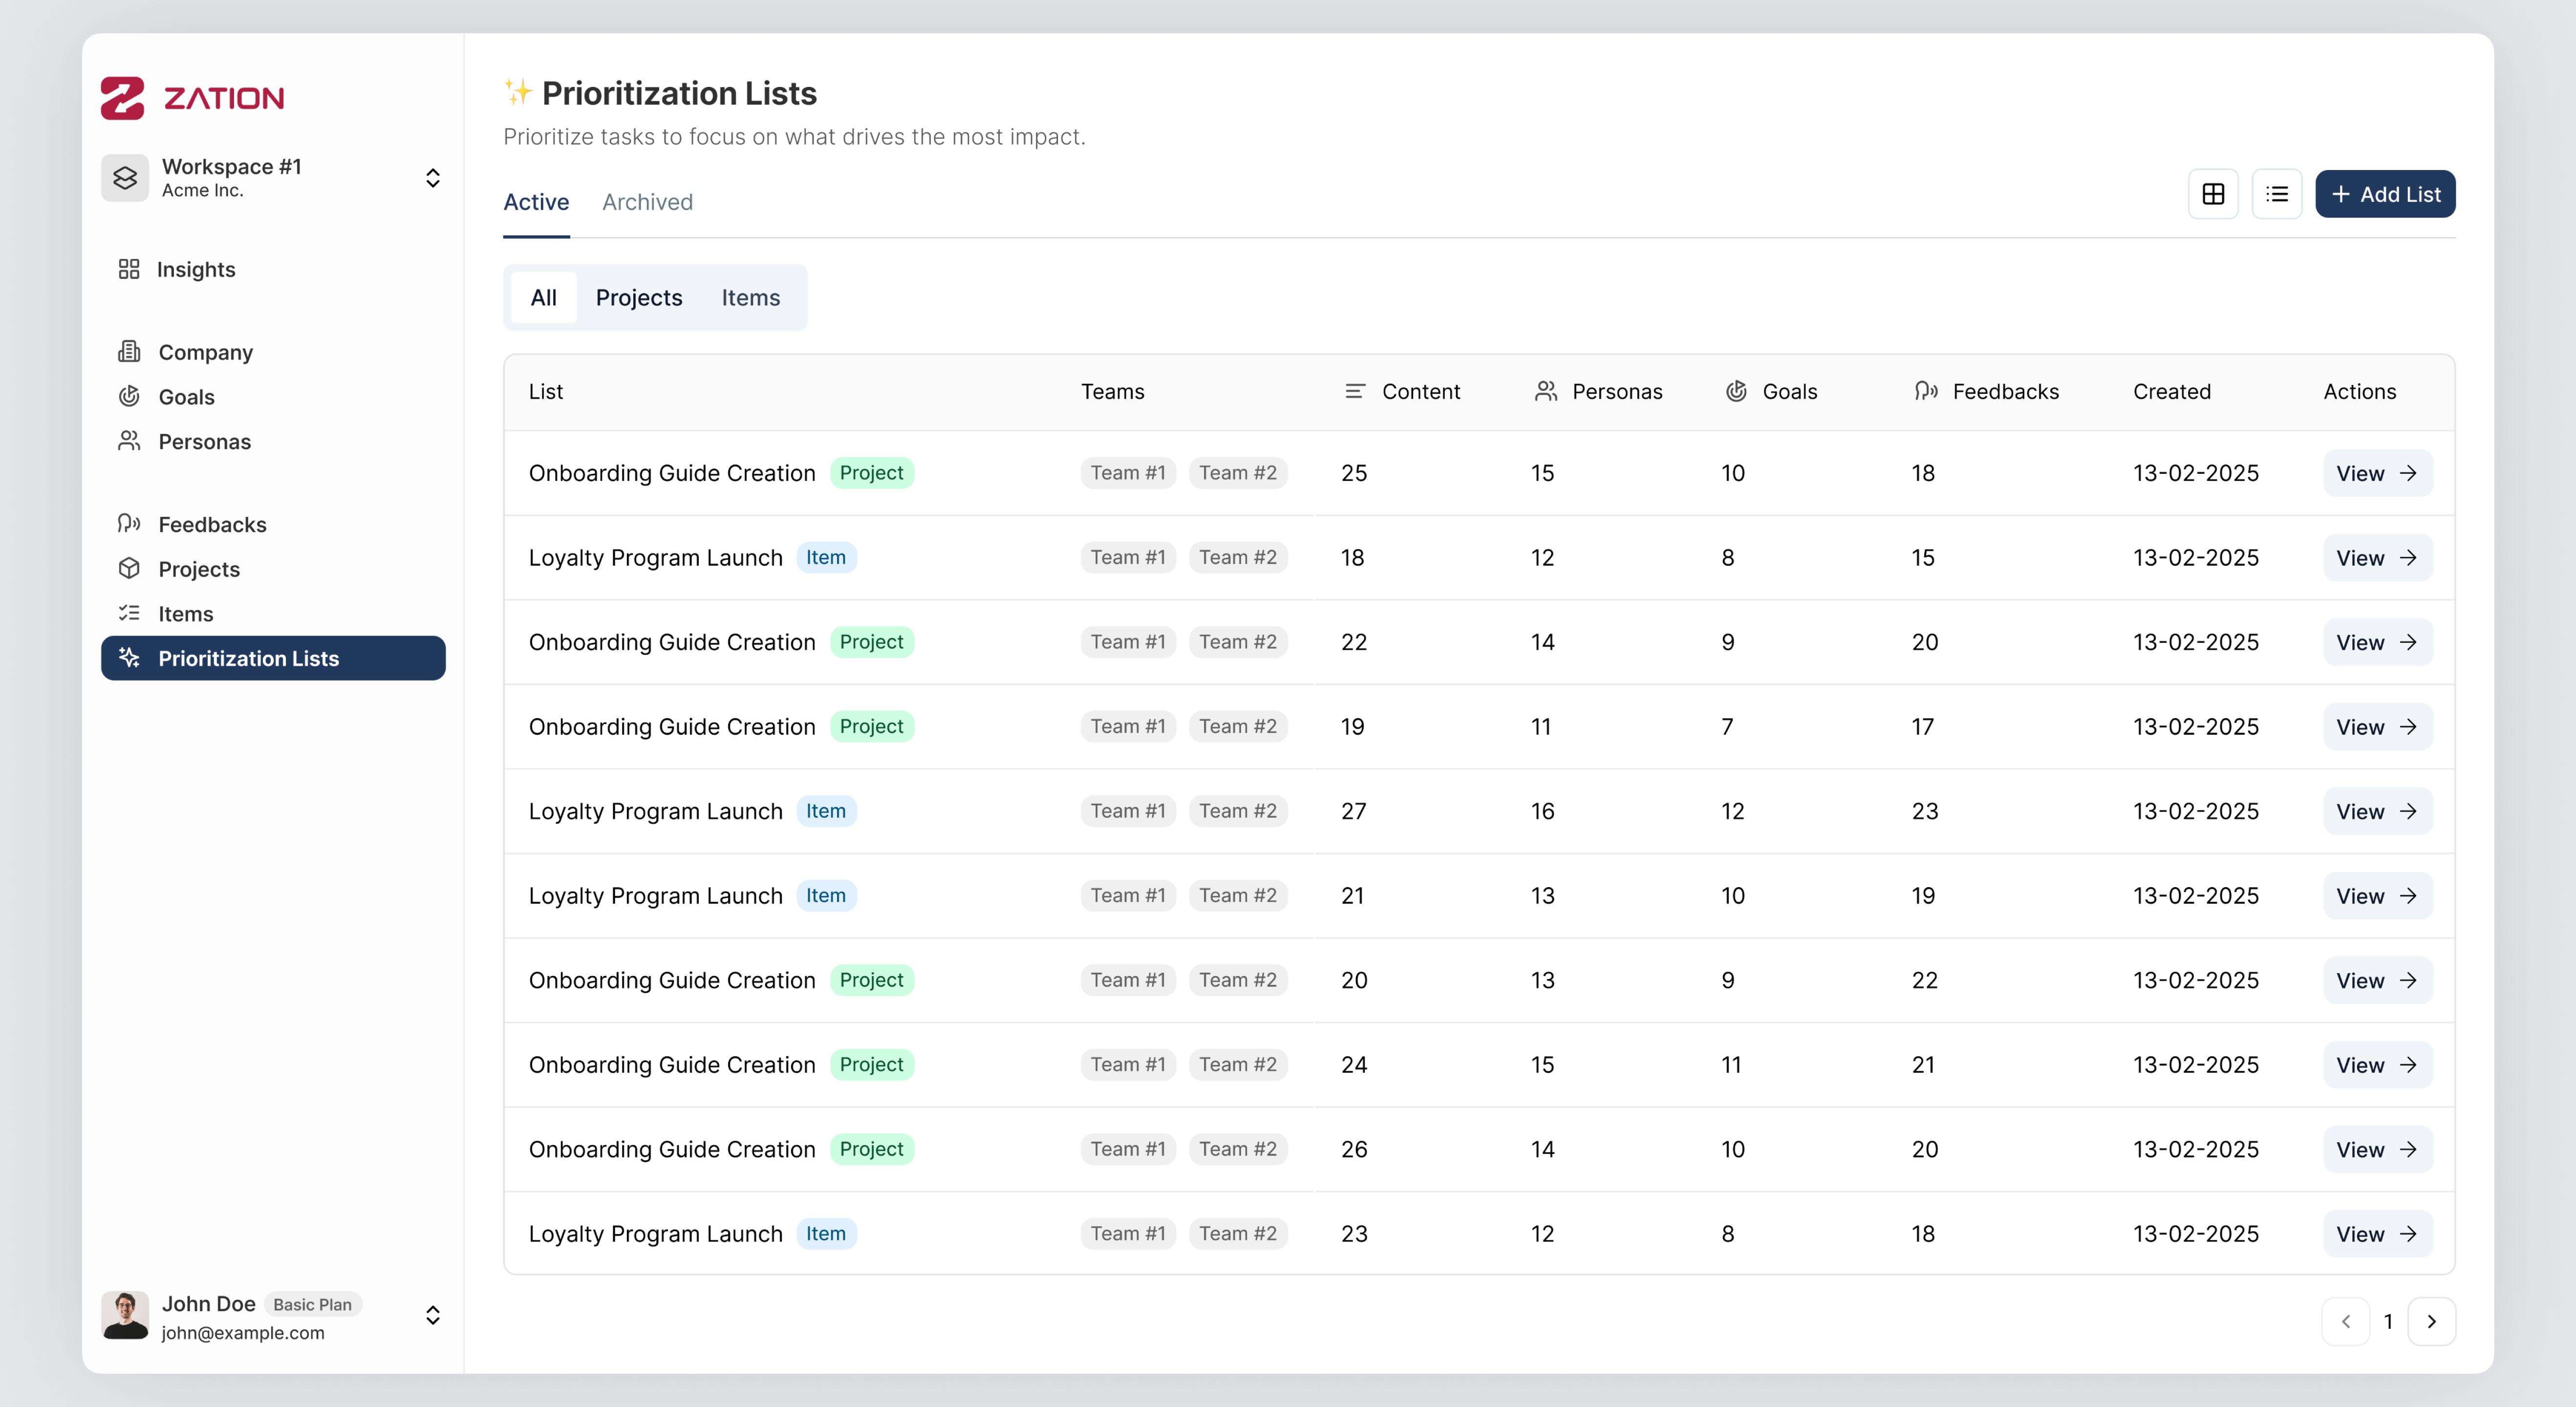Viewport: 2576px width, 1407px height.
Task: Open Feedbacks from the sidebar
Action: coord(212,524)
